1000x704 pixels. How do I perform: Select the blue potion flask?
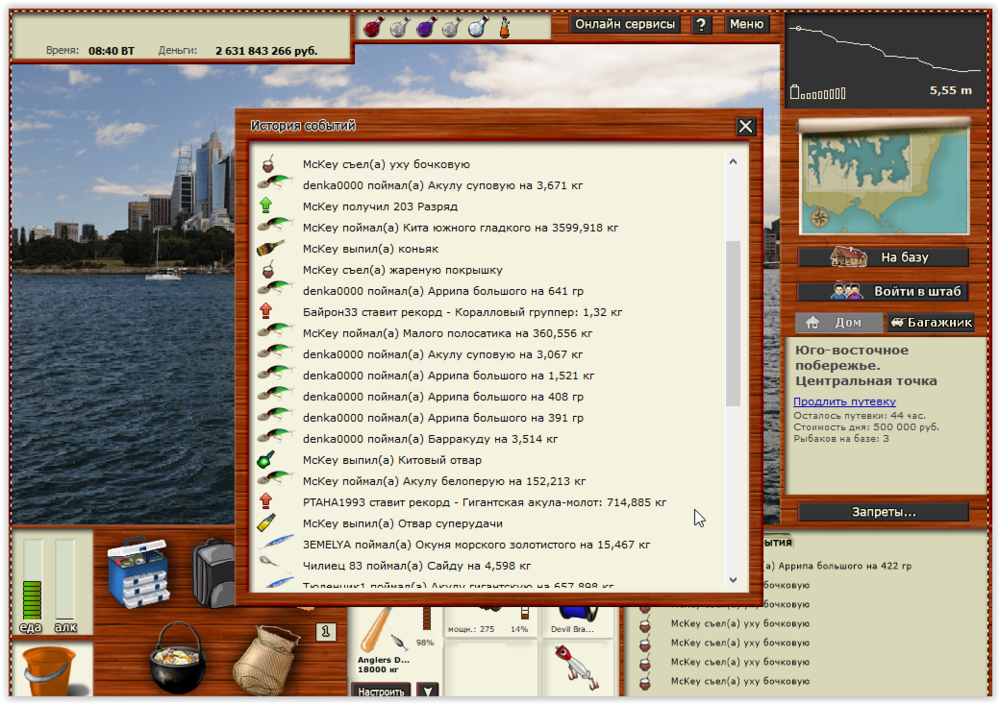[477, 28]
